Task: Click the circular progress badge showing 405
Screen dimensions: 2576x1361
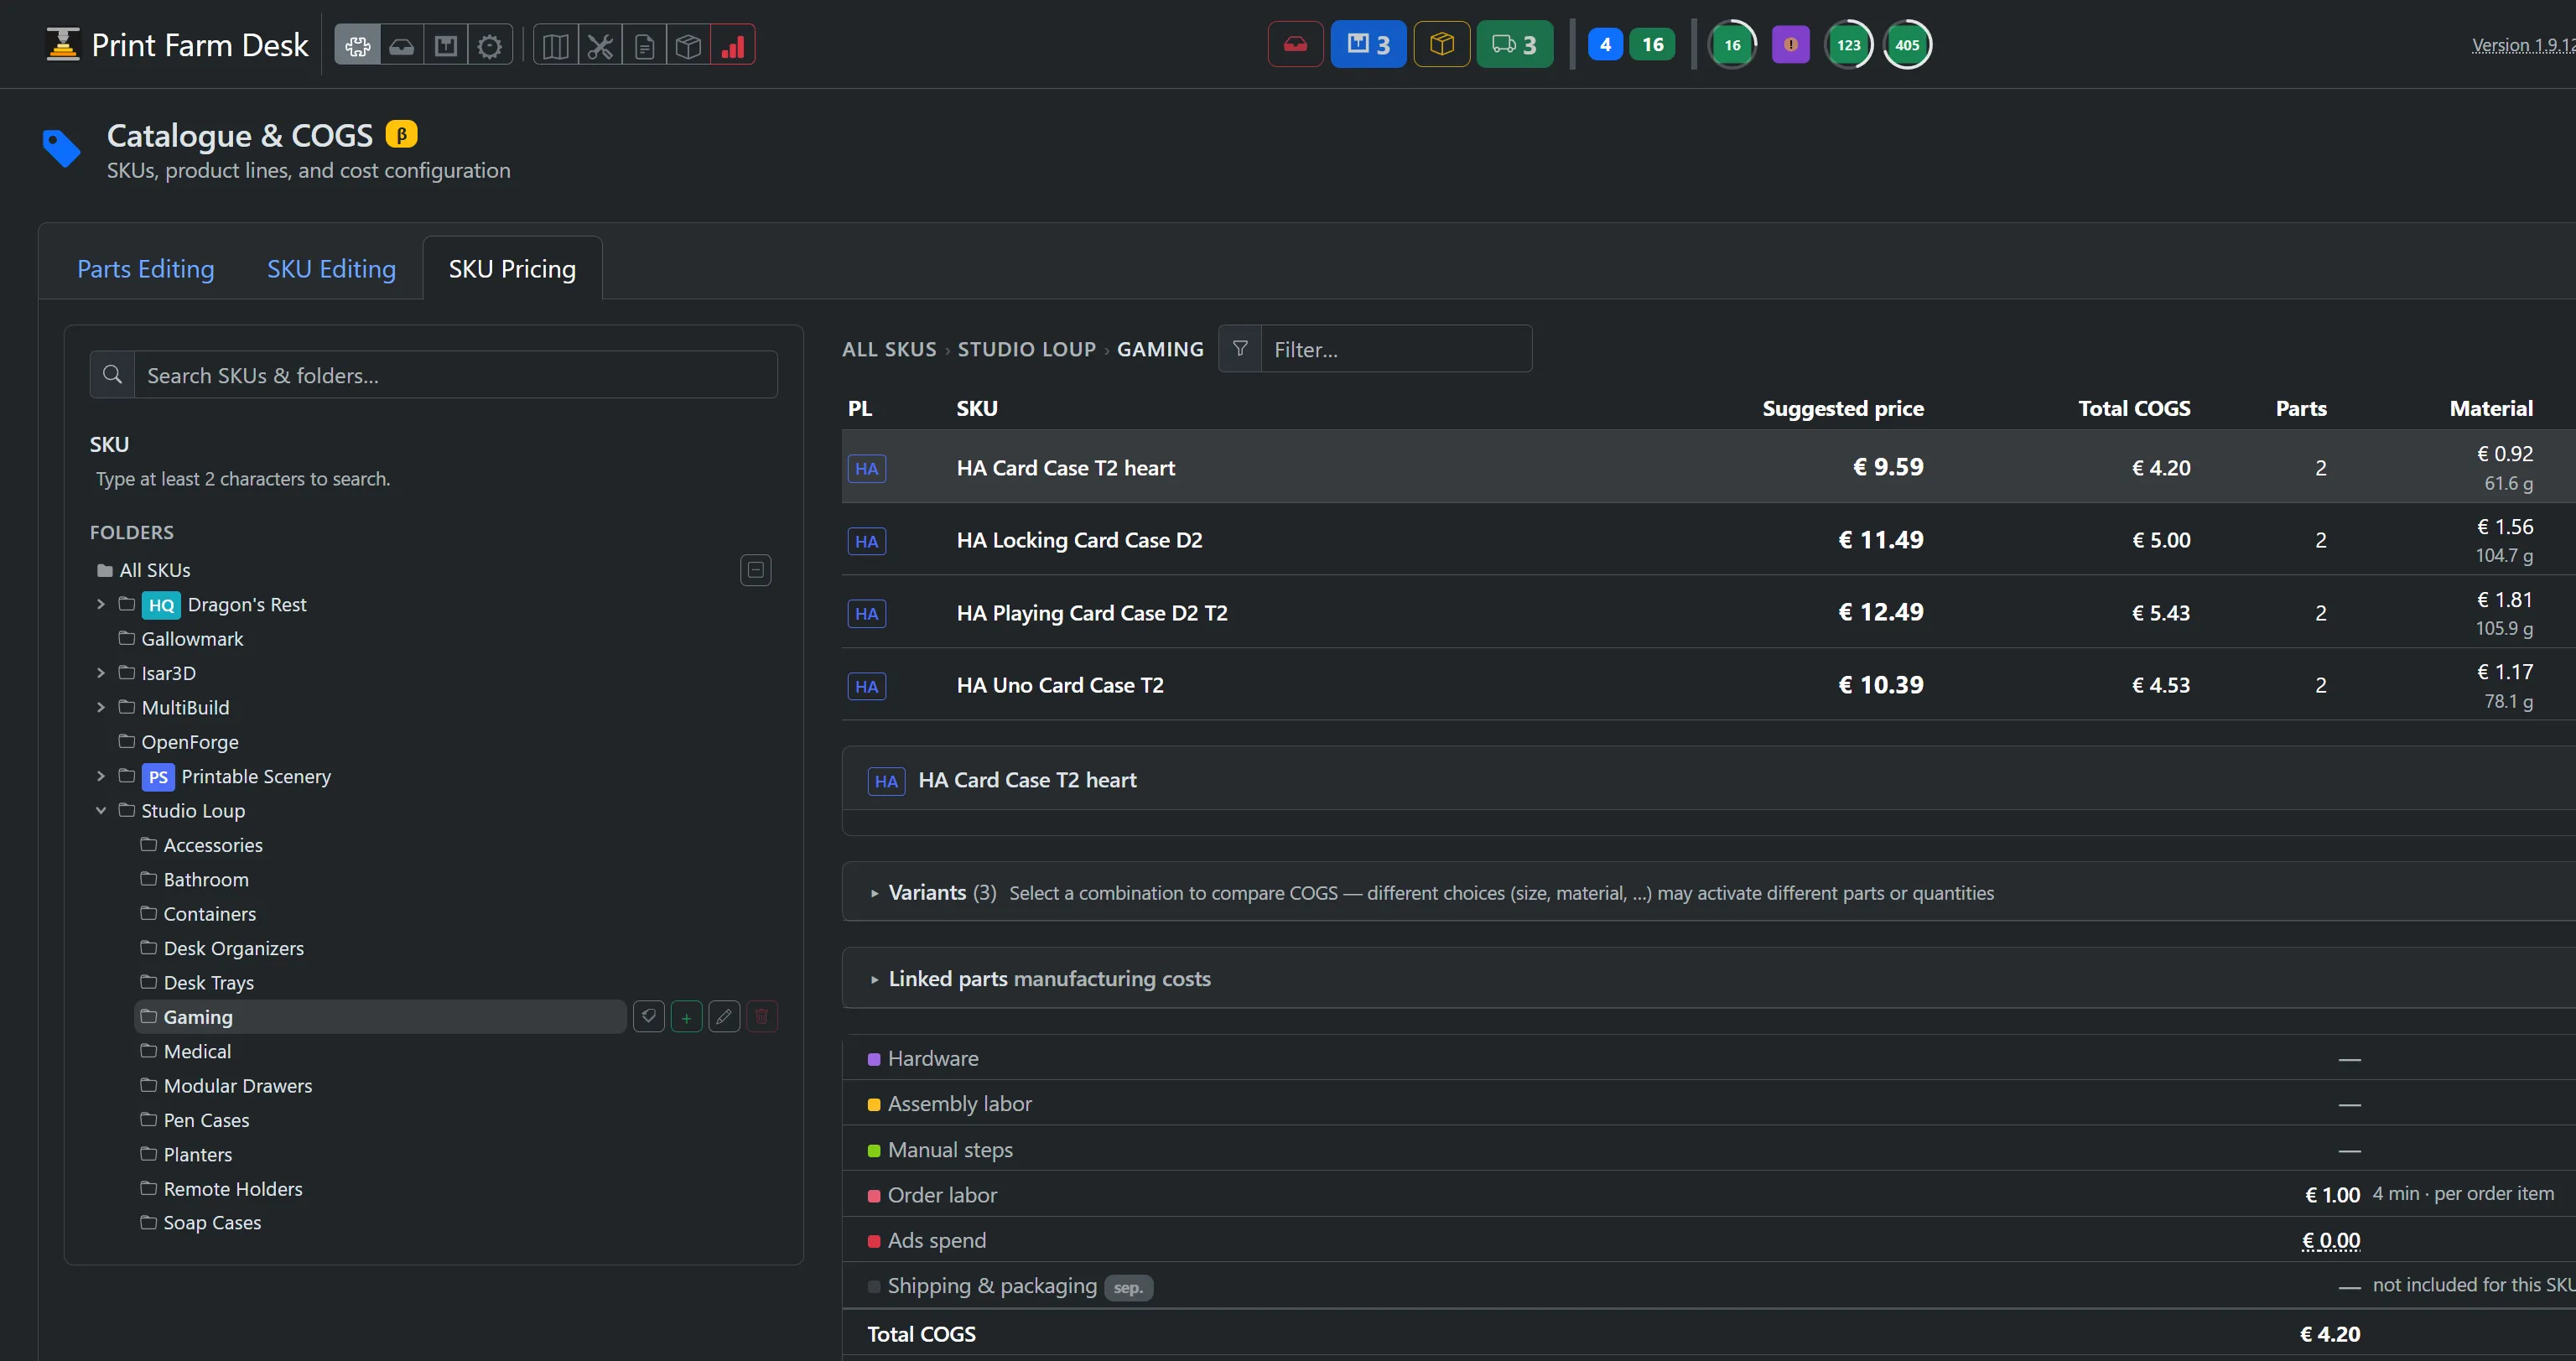Action: point(1907,45)
